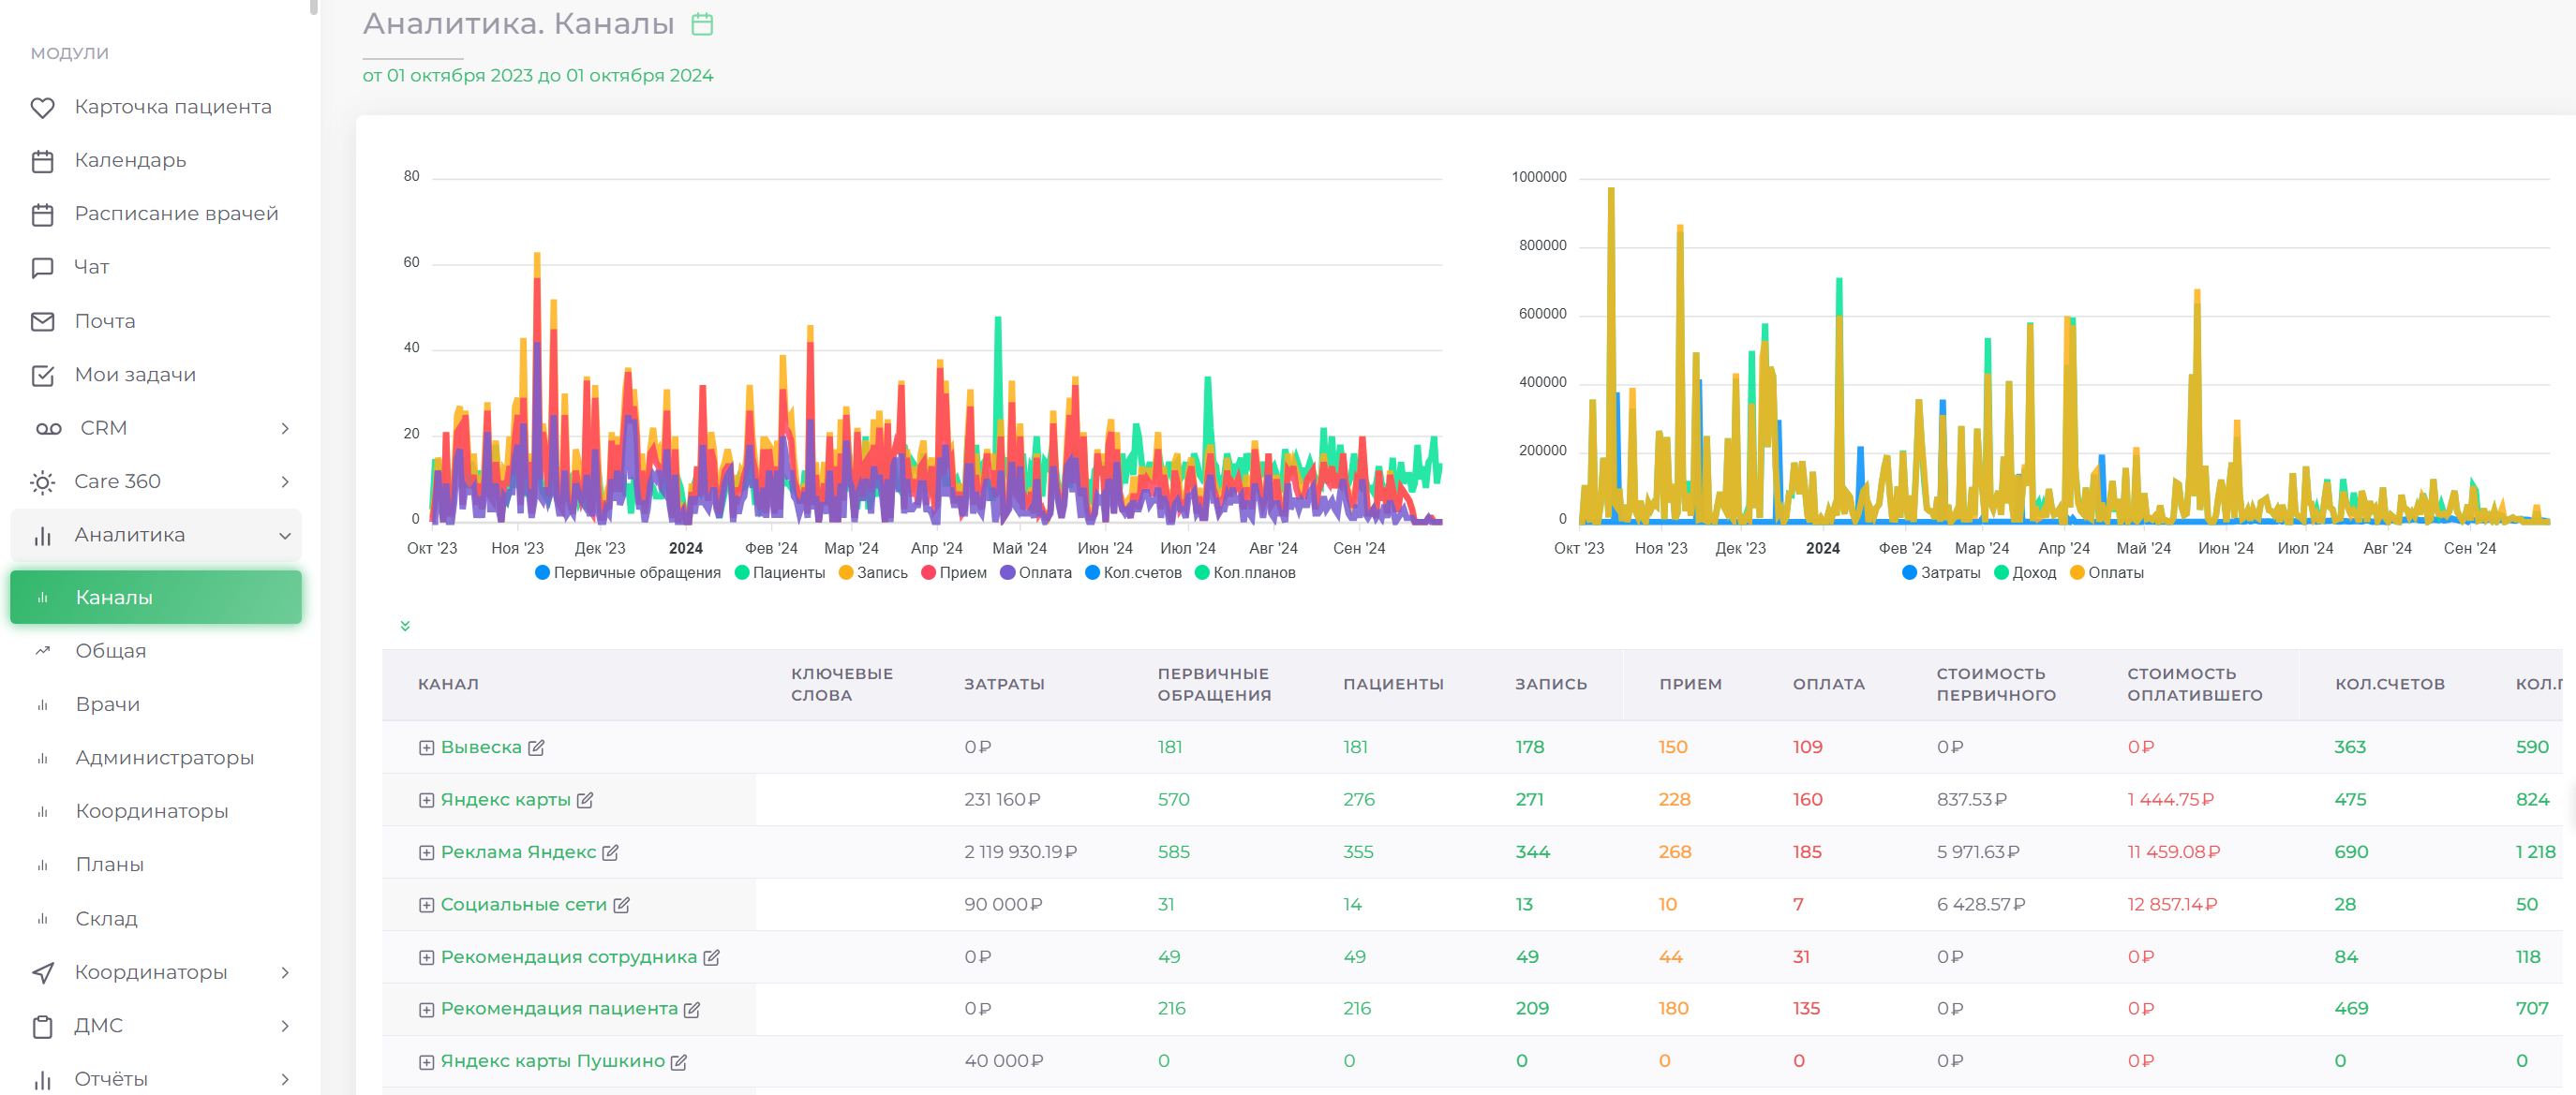Expand the Реклама Яндекс channel row
Viewport: 2576px width, 1095px height.
(x=426, y=853)
